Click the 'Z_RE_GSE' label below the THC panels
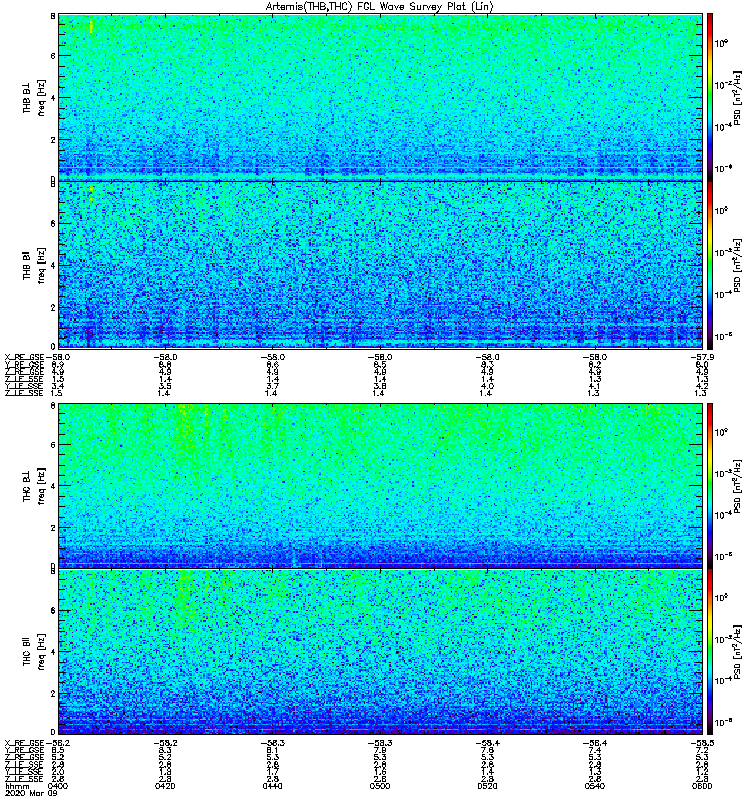The height and width of the screenshot is (800, 750). pos(24,758)
